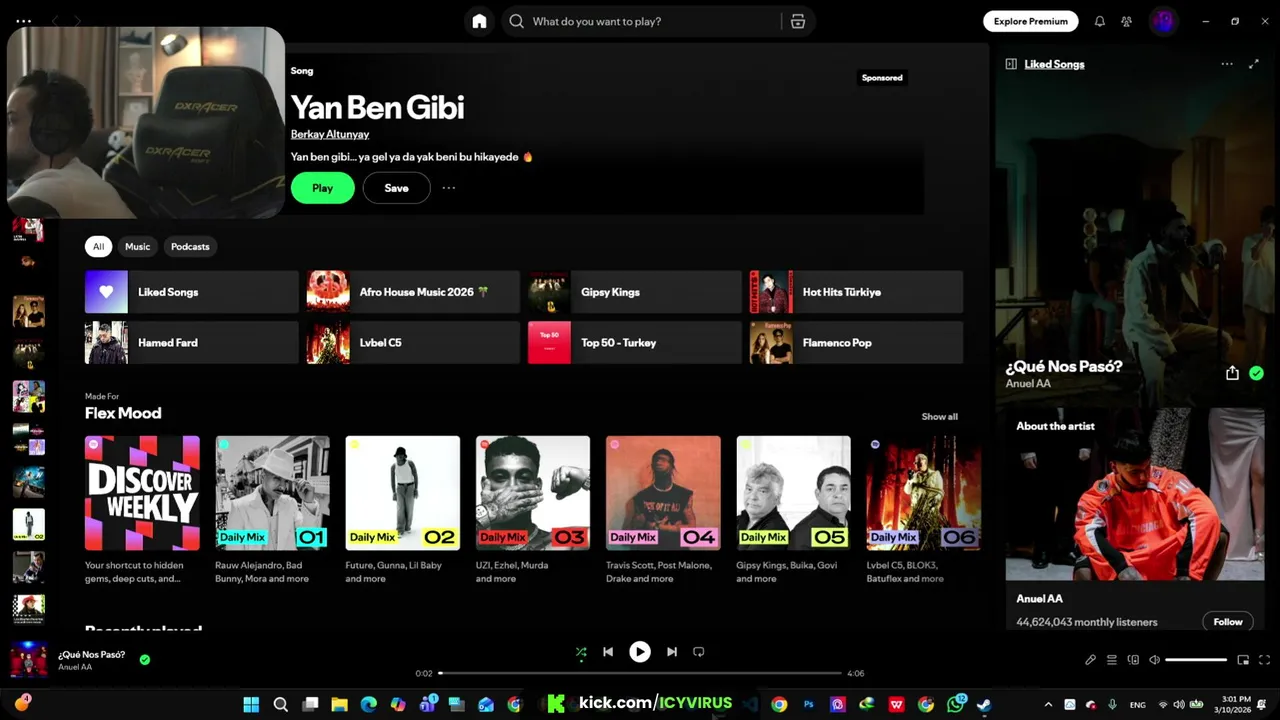
Task: Open ¿Qué Nos Pasó? title in bottom bar
Action: point(91,654)
